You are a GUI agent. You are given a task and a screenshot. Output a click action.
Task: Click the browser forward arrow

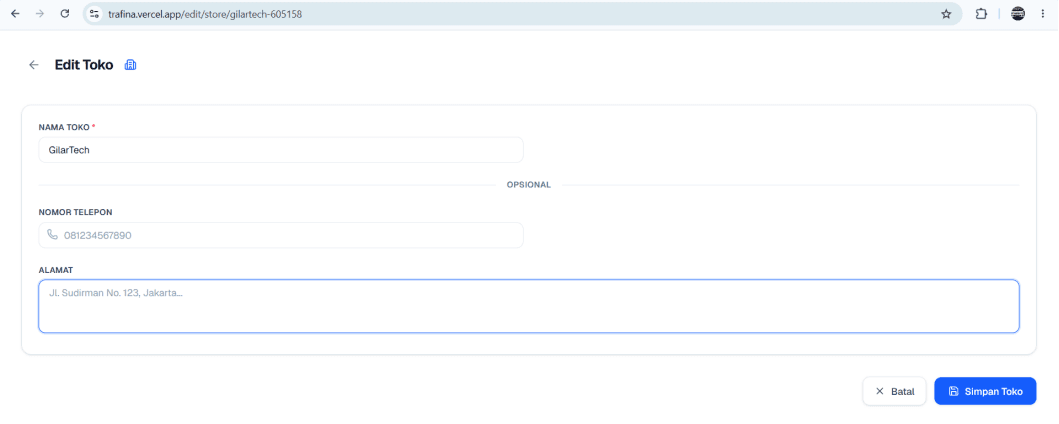tap(40, 14)
